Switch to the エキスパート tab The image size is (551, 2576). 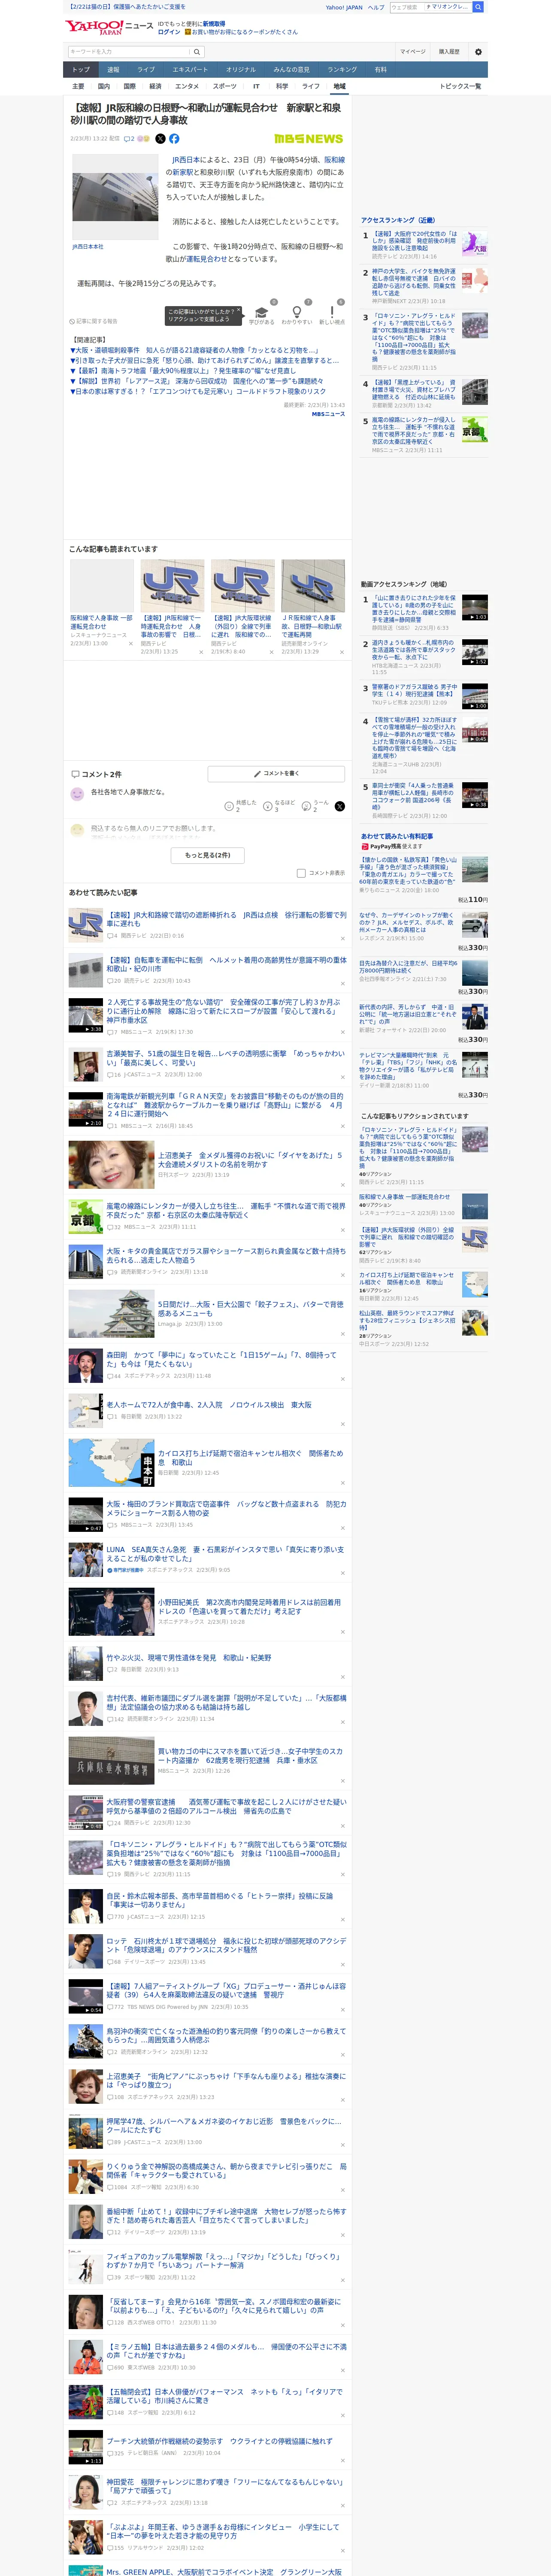[x=190, y=70]
